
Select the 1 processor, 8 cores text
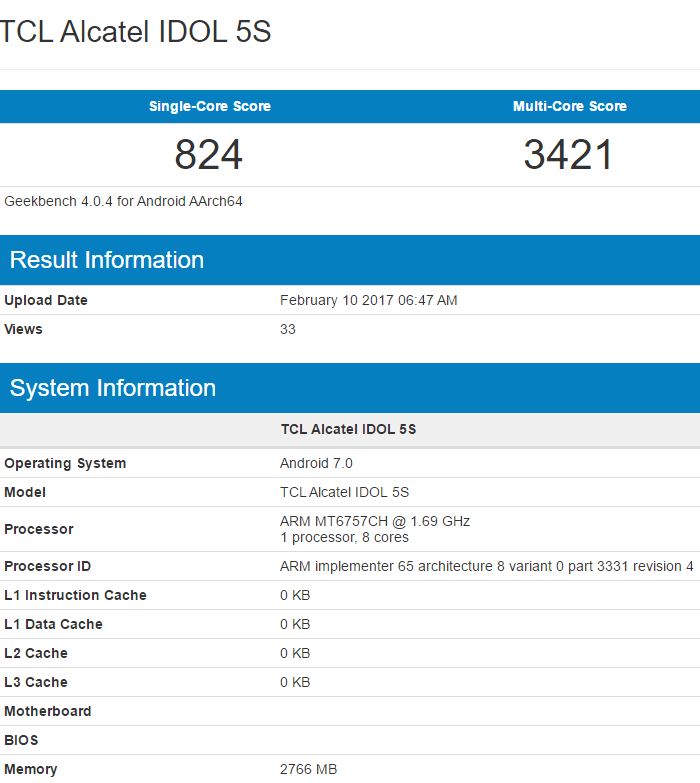(x=345, y=537)
